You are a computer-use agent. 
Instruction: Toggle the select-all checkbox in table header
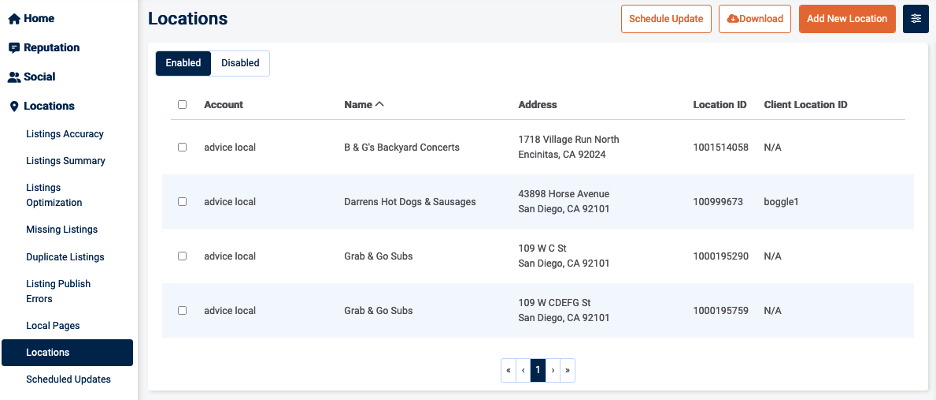click(x=182, y=104)
